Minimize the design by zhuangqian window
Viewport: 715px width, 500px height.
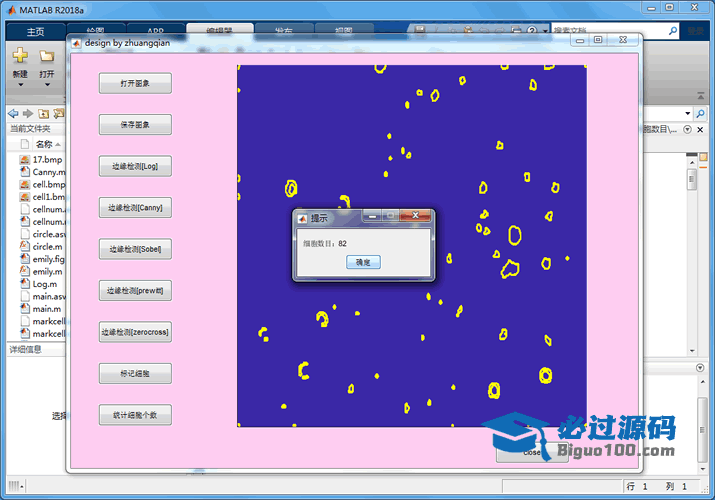(580, 40)
